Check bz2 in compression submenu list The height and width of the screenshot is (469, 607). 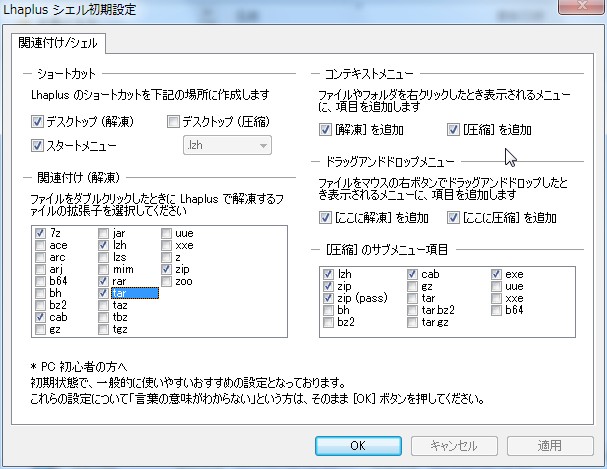click(x=328, y=322)
